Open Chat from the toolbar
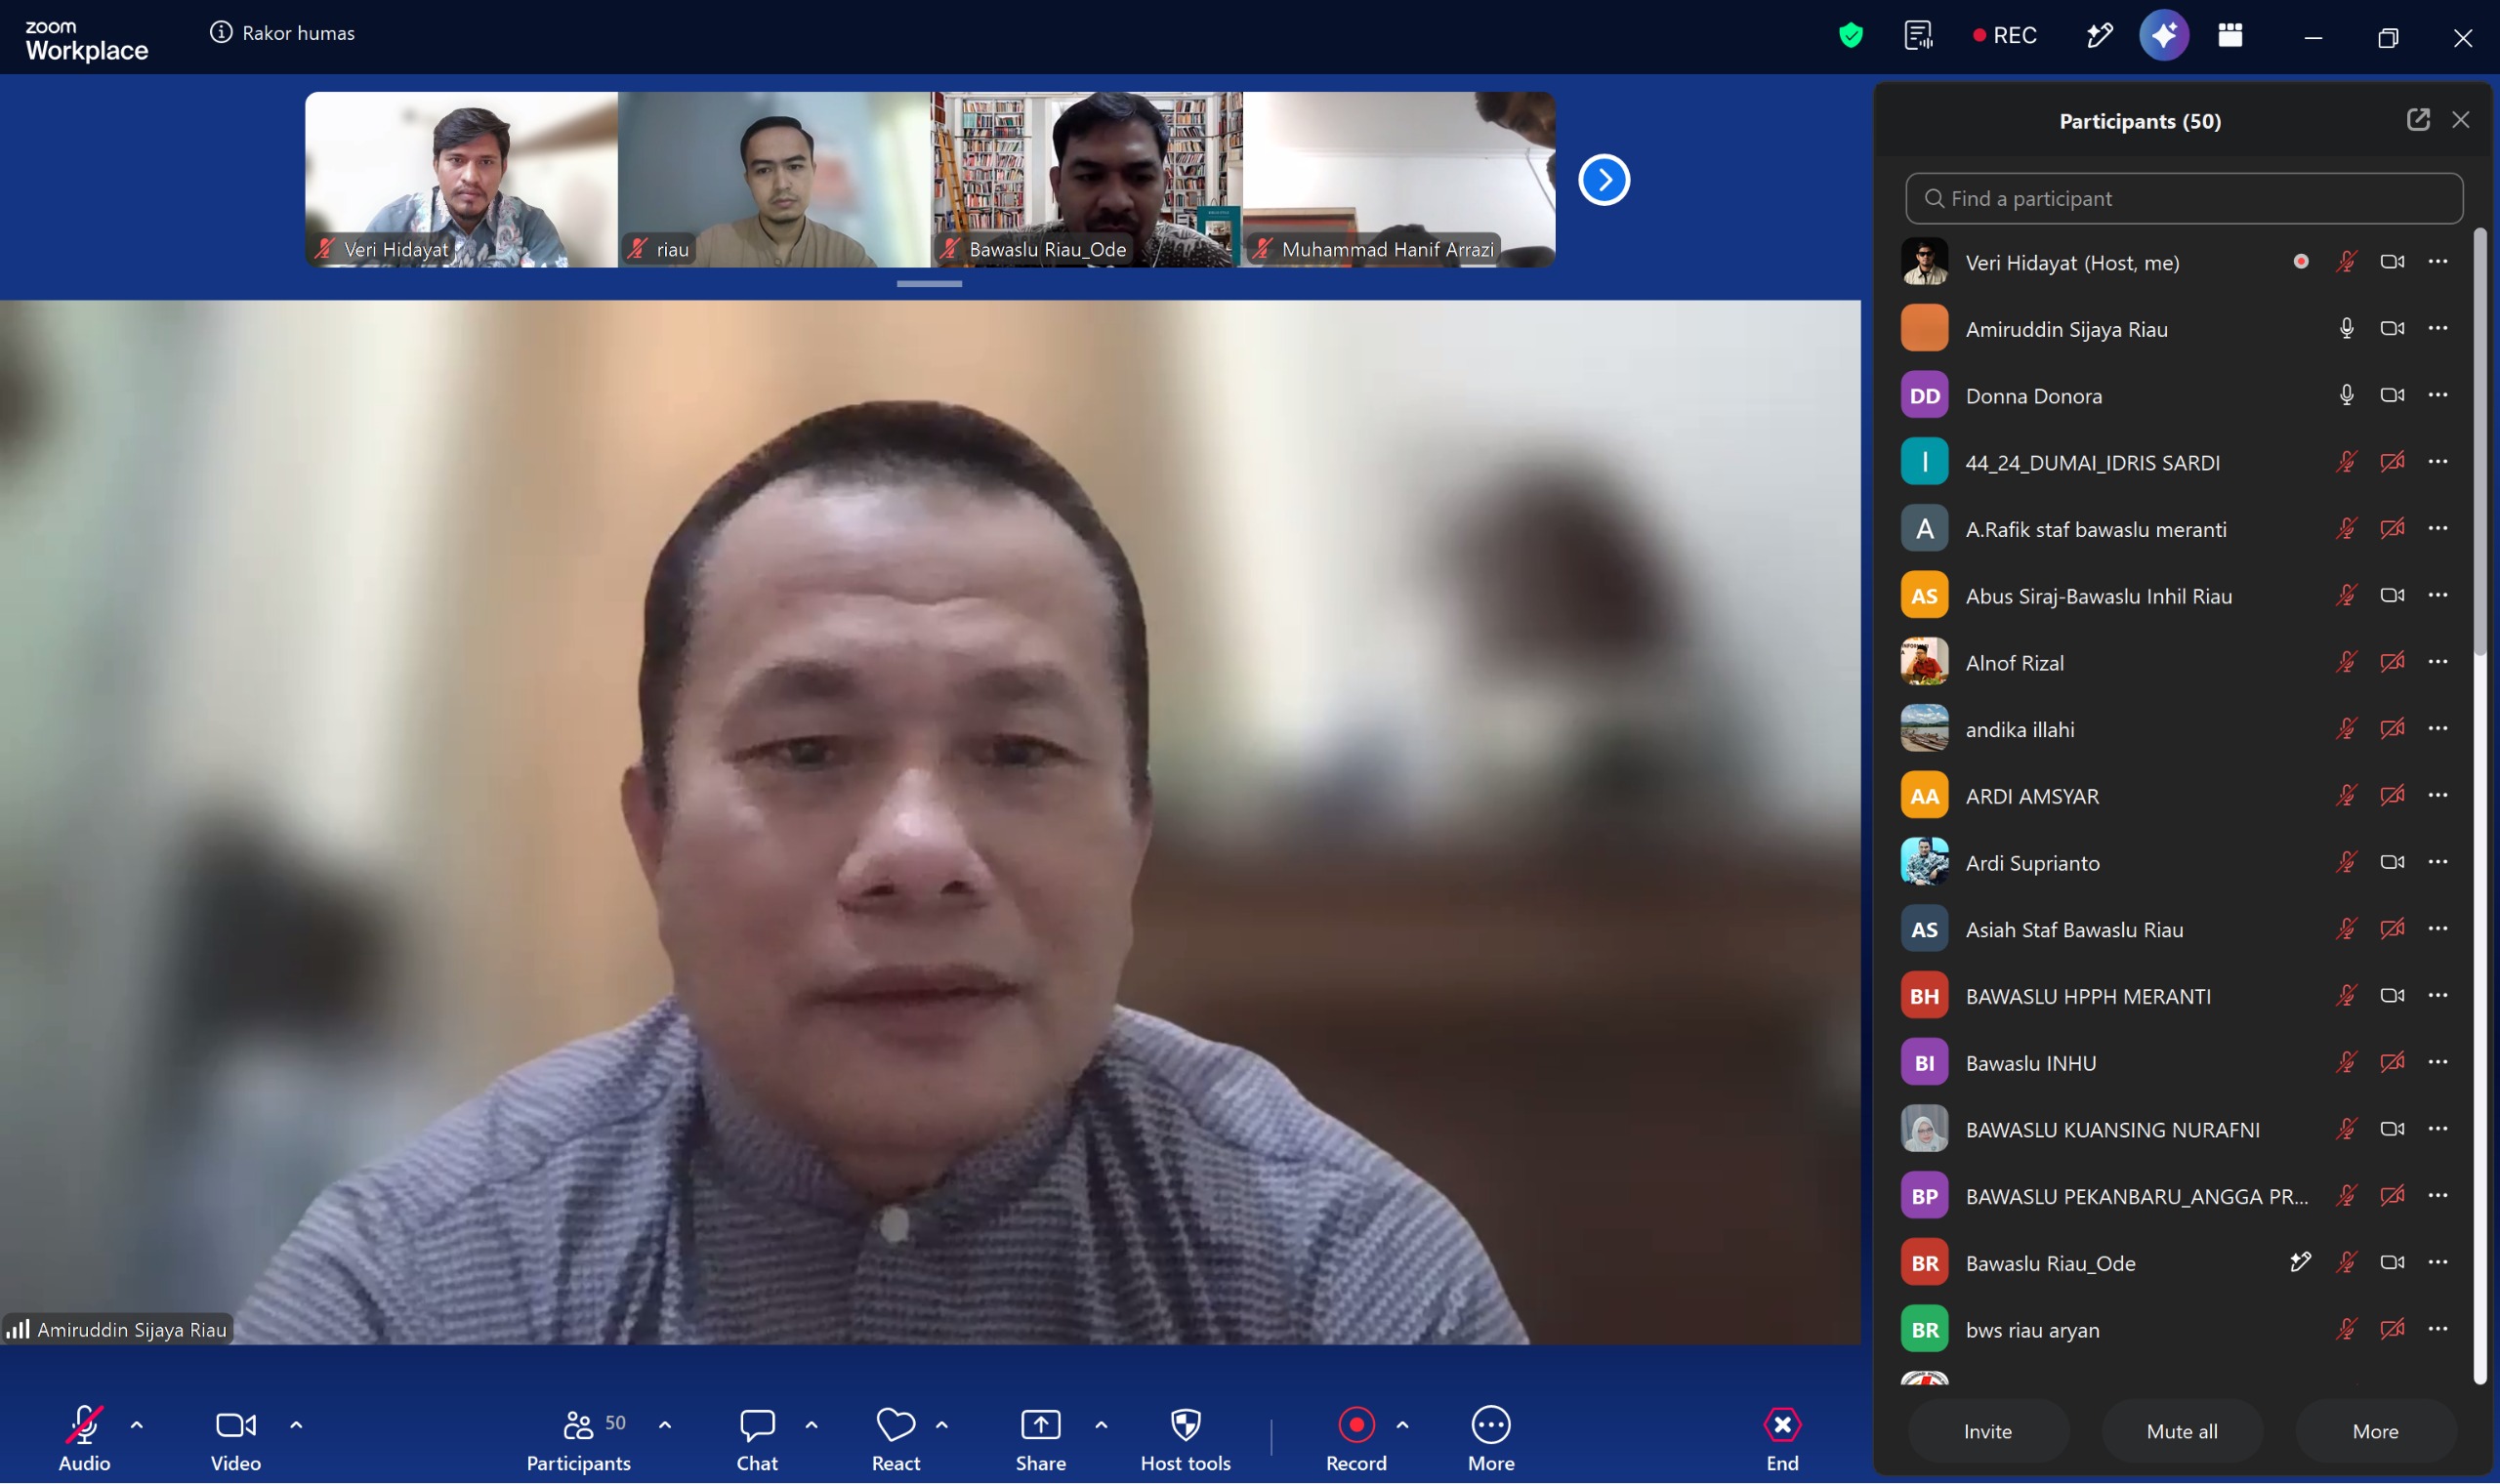The height and width of the screenshot is (1484, 2500). point(757,1439)
